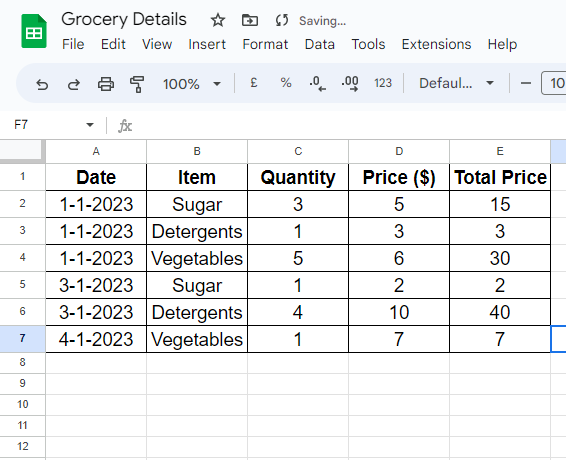Open the 123 more formats menu
This screenshot has width=566, height=460.
[x=383, y=83]
